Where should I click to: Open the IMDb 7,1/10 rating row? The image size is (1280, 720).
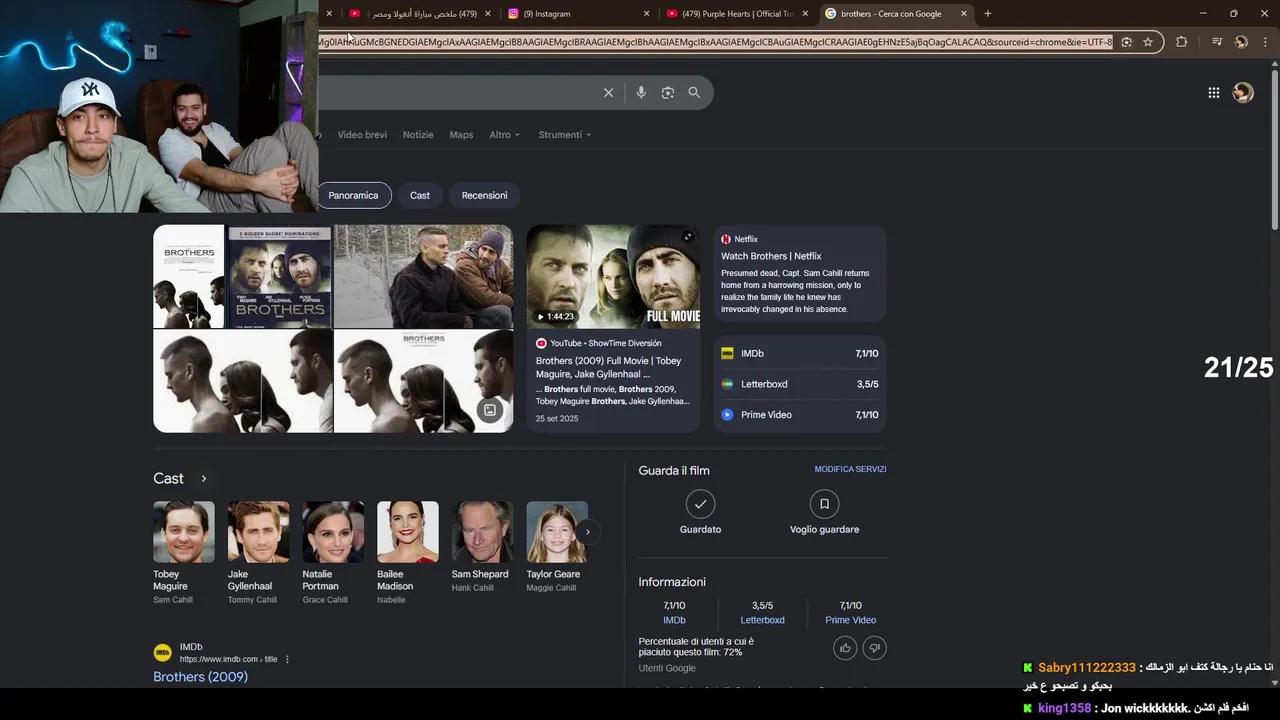pyautogui.click(x=800, y=354)
